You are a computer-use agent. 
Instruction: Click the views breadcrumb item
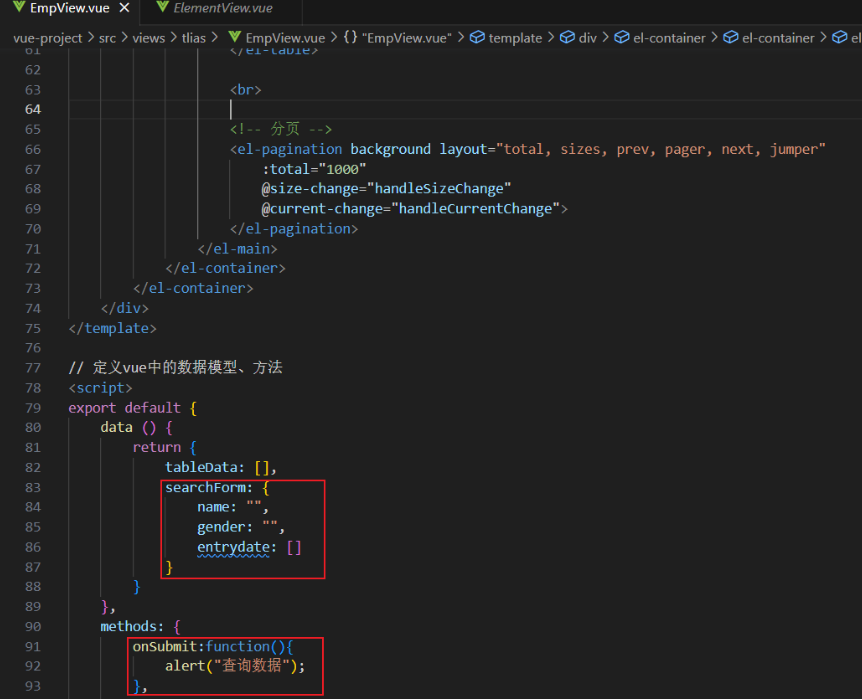149,37
